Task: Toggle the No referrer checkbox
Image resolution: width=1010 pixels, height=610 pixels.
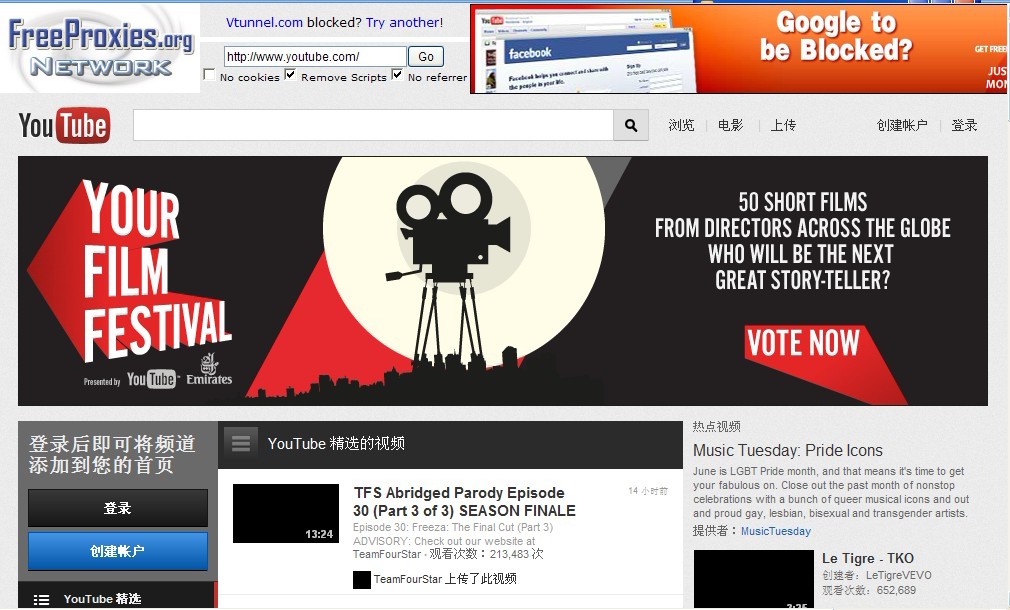Action: (397, 75)
